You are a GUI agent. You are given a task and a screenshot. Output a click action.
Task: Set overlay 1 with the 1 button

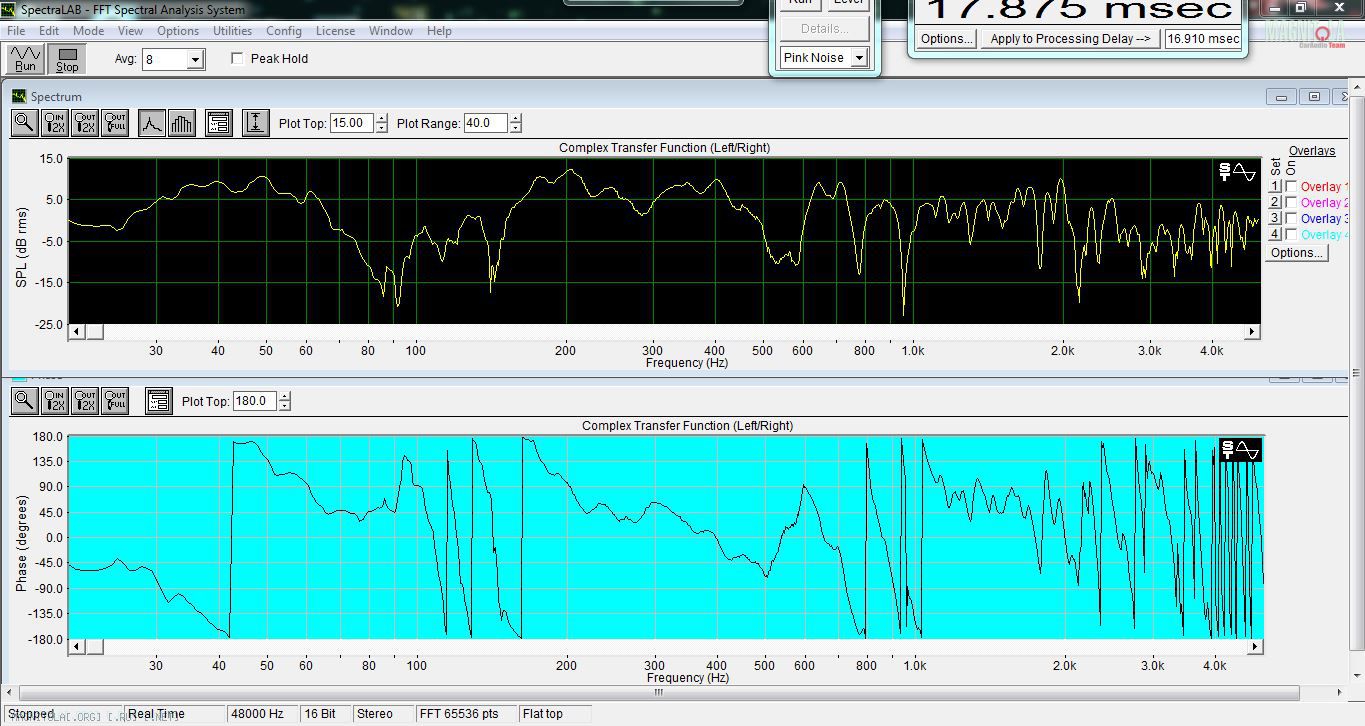point(1275,187)
